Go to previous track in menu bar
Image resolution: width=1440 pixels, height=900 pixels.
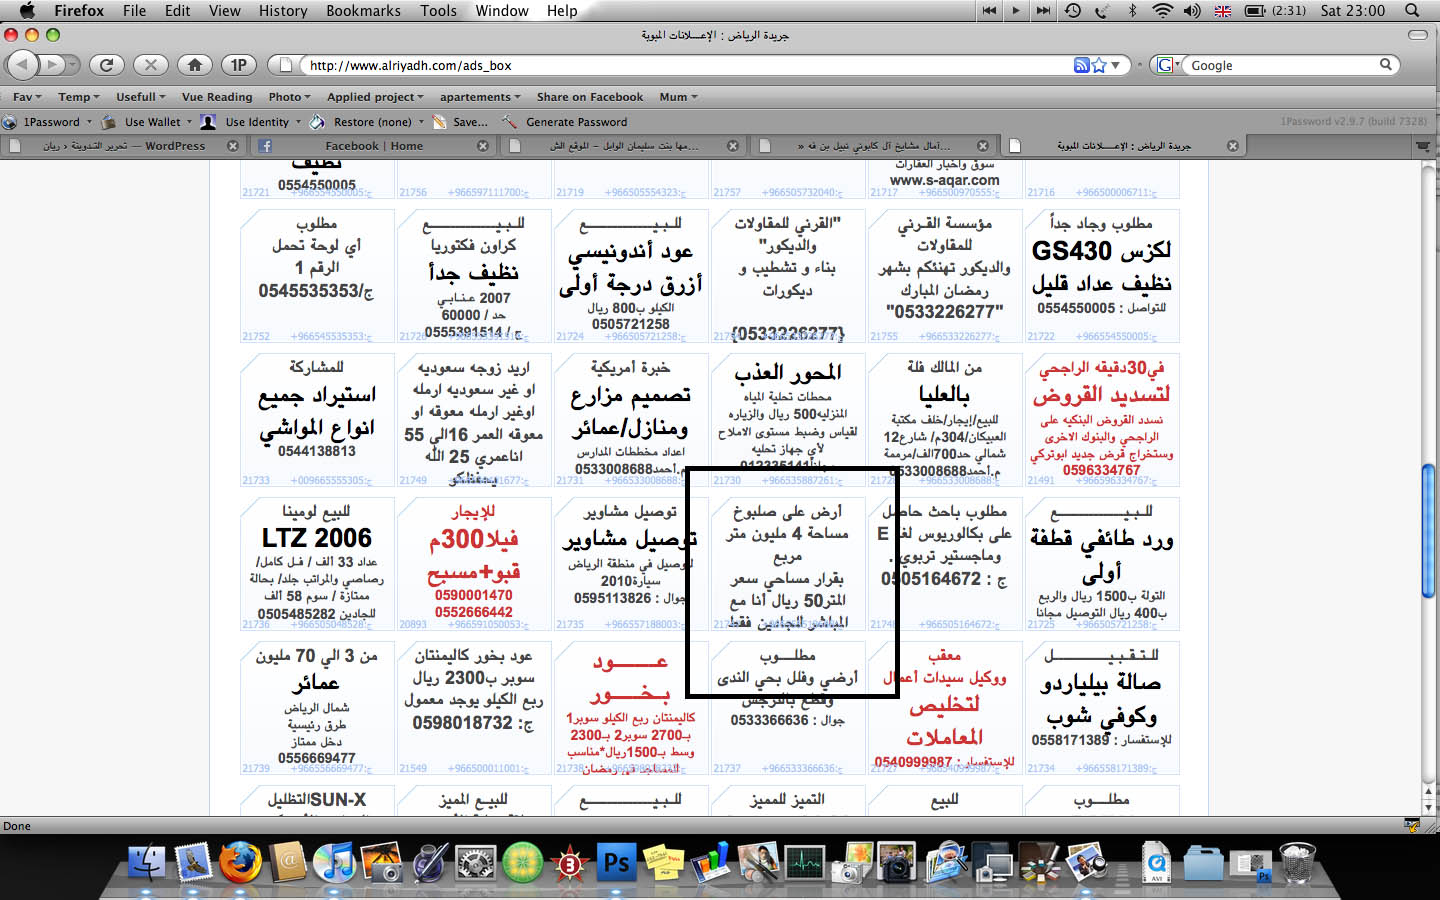(989, 11)
